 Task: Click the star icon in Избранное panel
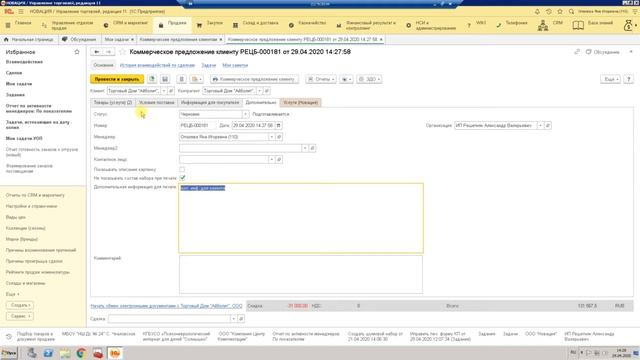pos(77,52)
